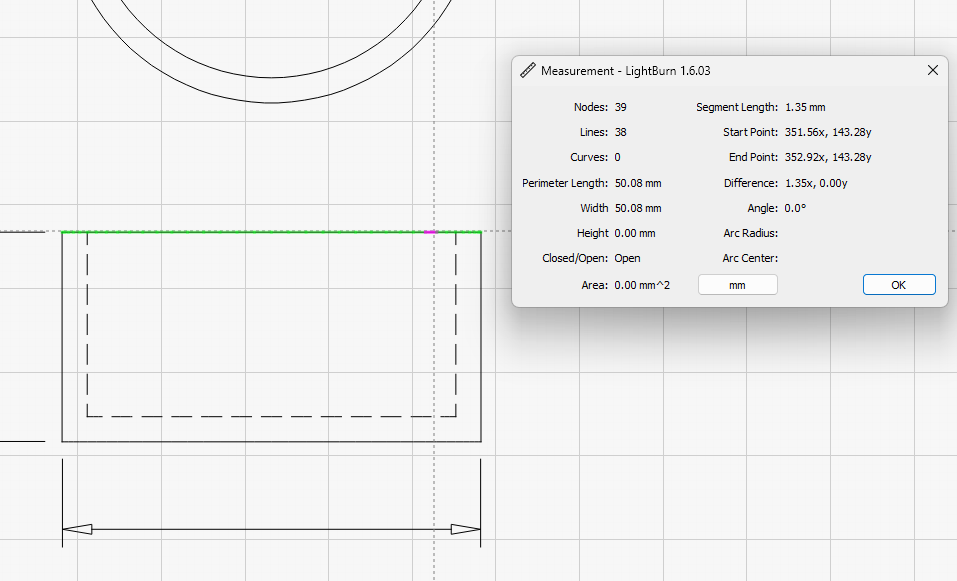
Task: Select the Nodes value 39
Action: [x=621, y=107]
